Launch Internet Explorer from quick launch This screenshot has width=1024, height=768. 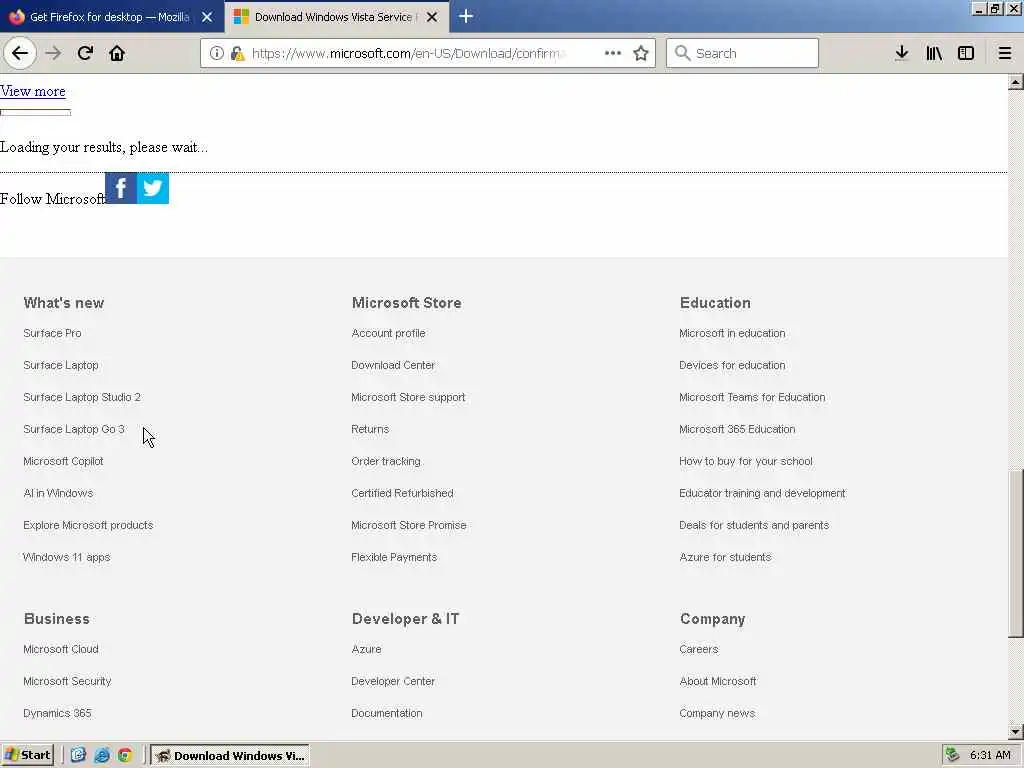[x=102, y=755]
